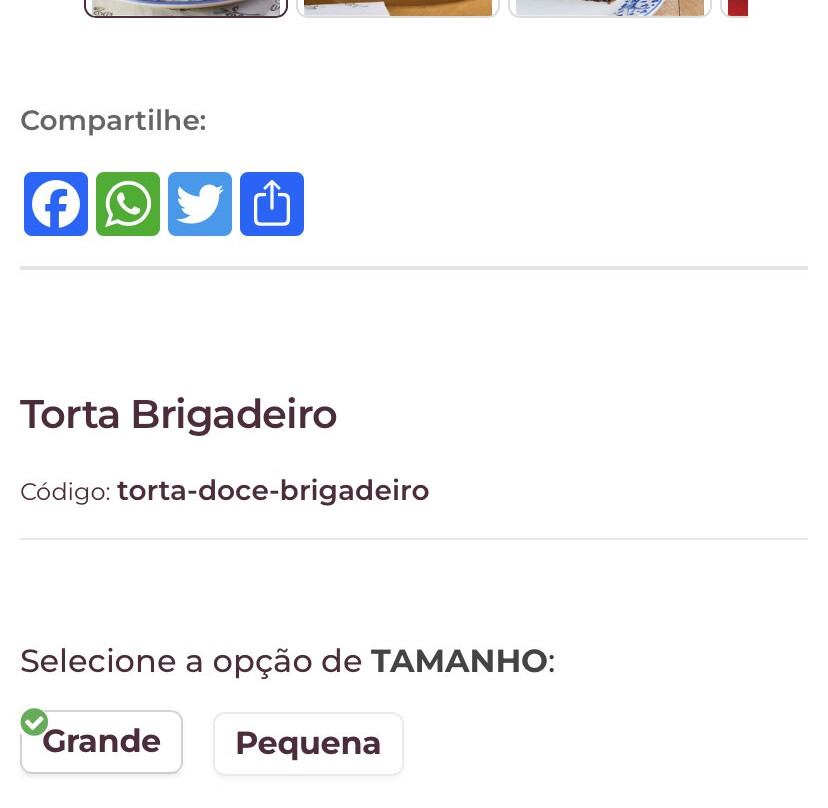
Task: Click the TAMANHO word in size prompt
Action: point(459,661)
